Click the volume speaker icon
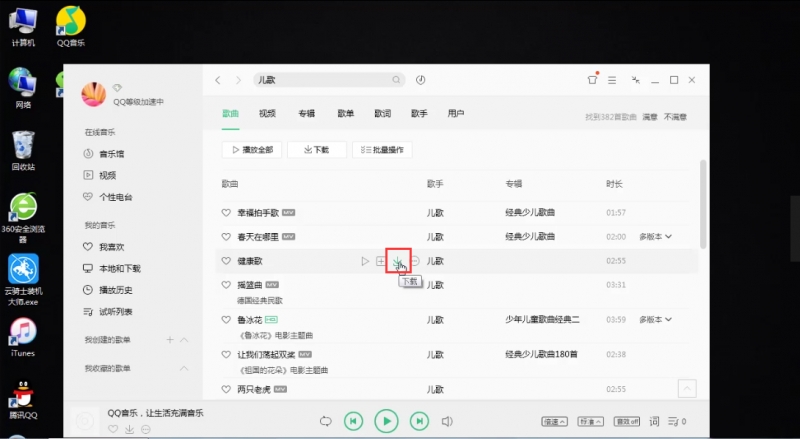 coord(447,422)
